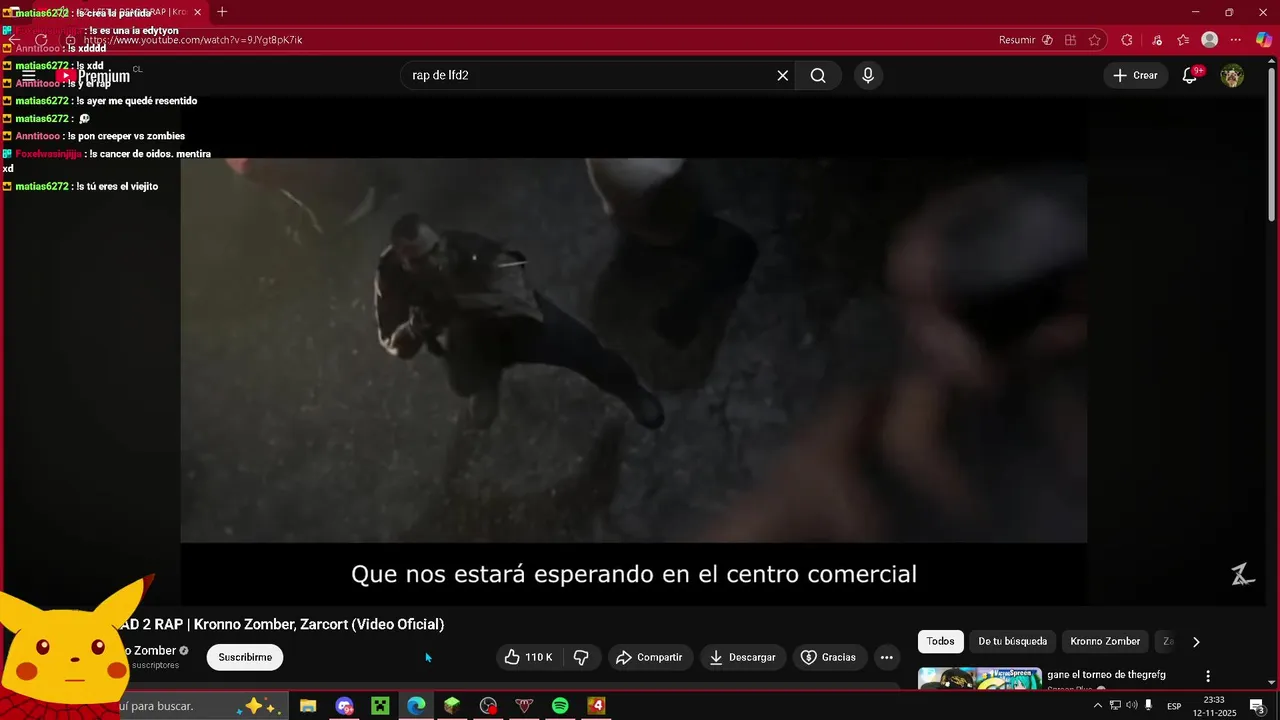Click the Crear button
The height and width of the screenshot is (720, 1280).
tap(1136, 76)
